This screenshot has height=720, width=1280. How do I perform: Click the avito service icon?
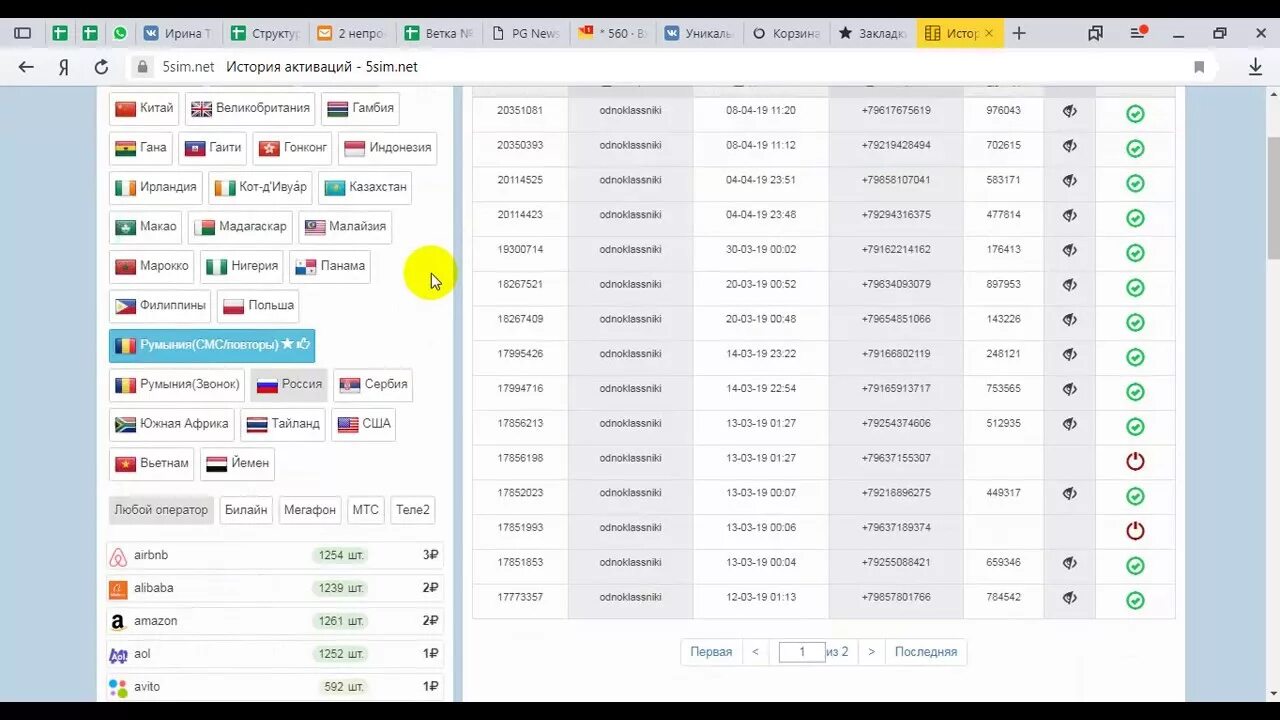click(x=118, y=687)
